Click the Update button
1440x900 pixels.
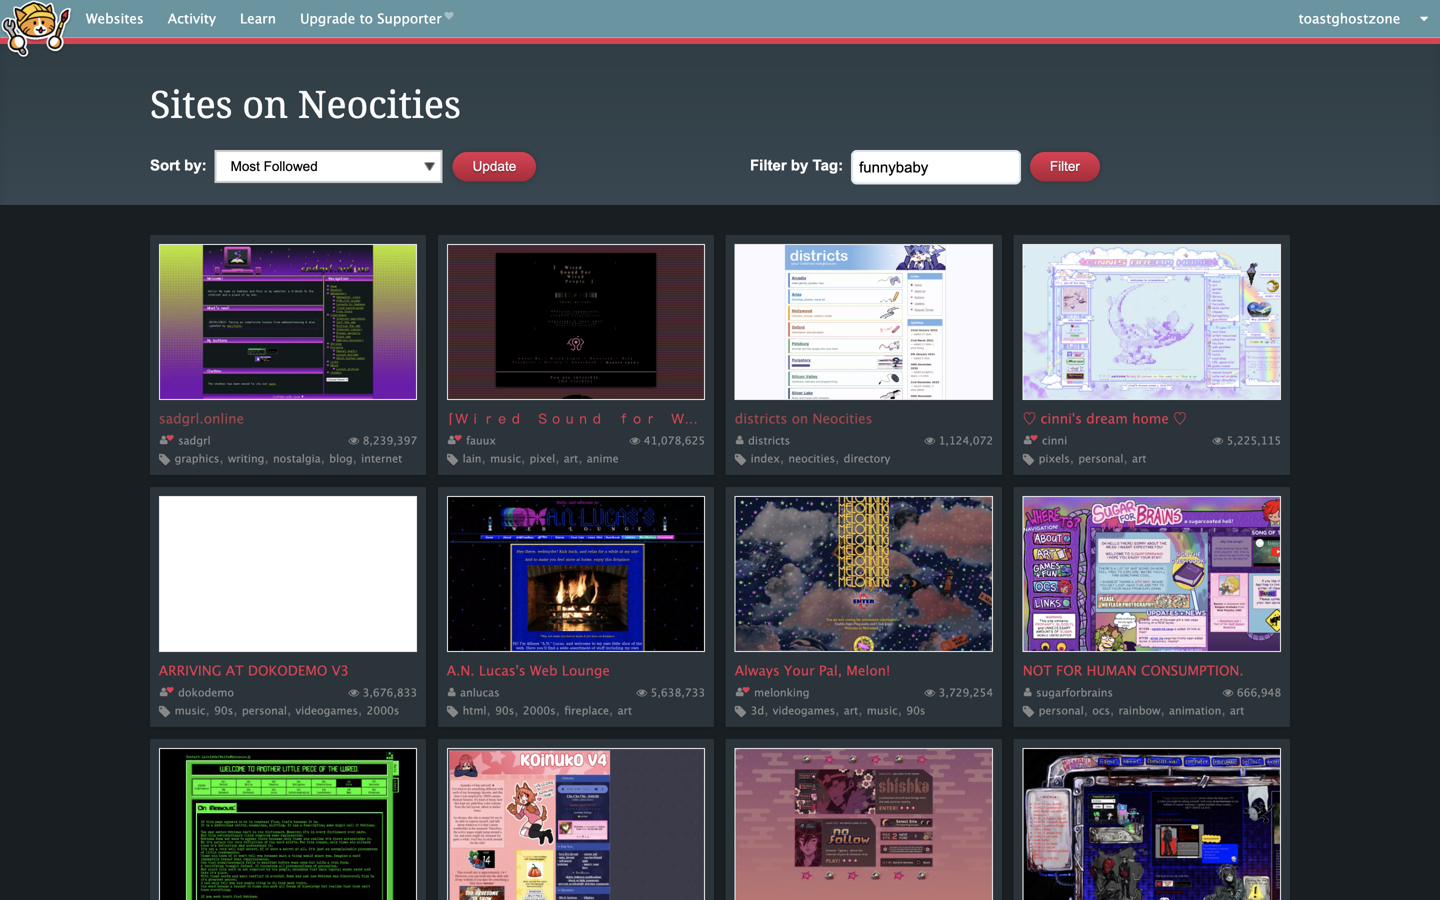[x=494, y=166]
